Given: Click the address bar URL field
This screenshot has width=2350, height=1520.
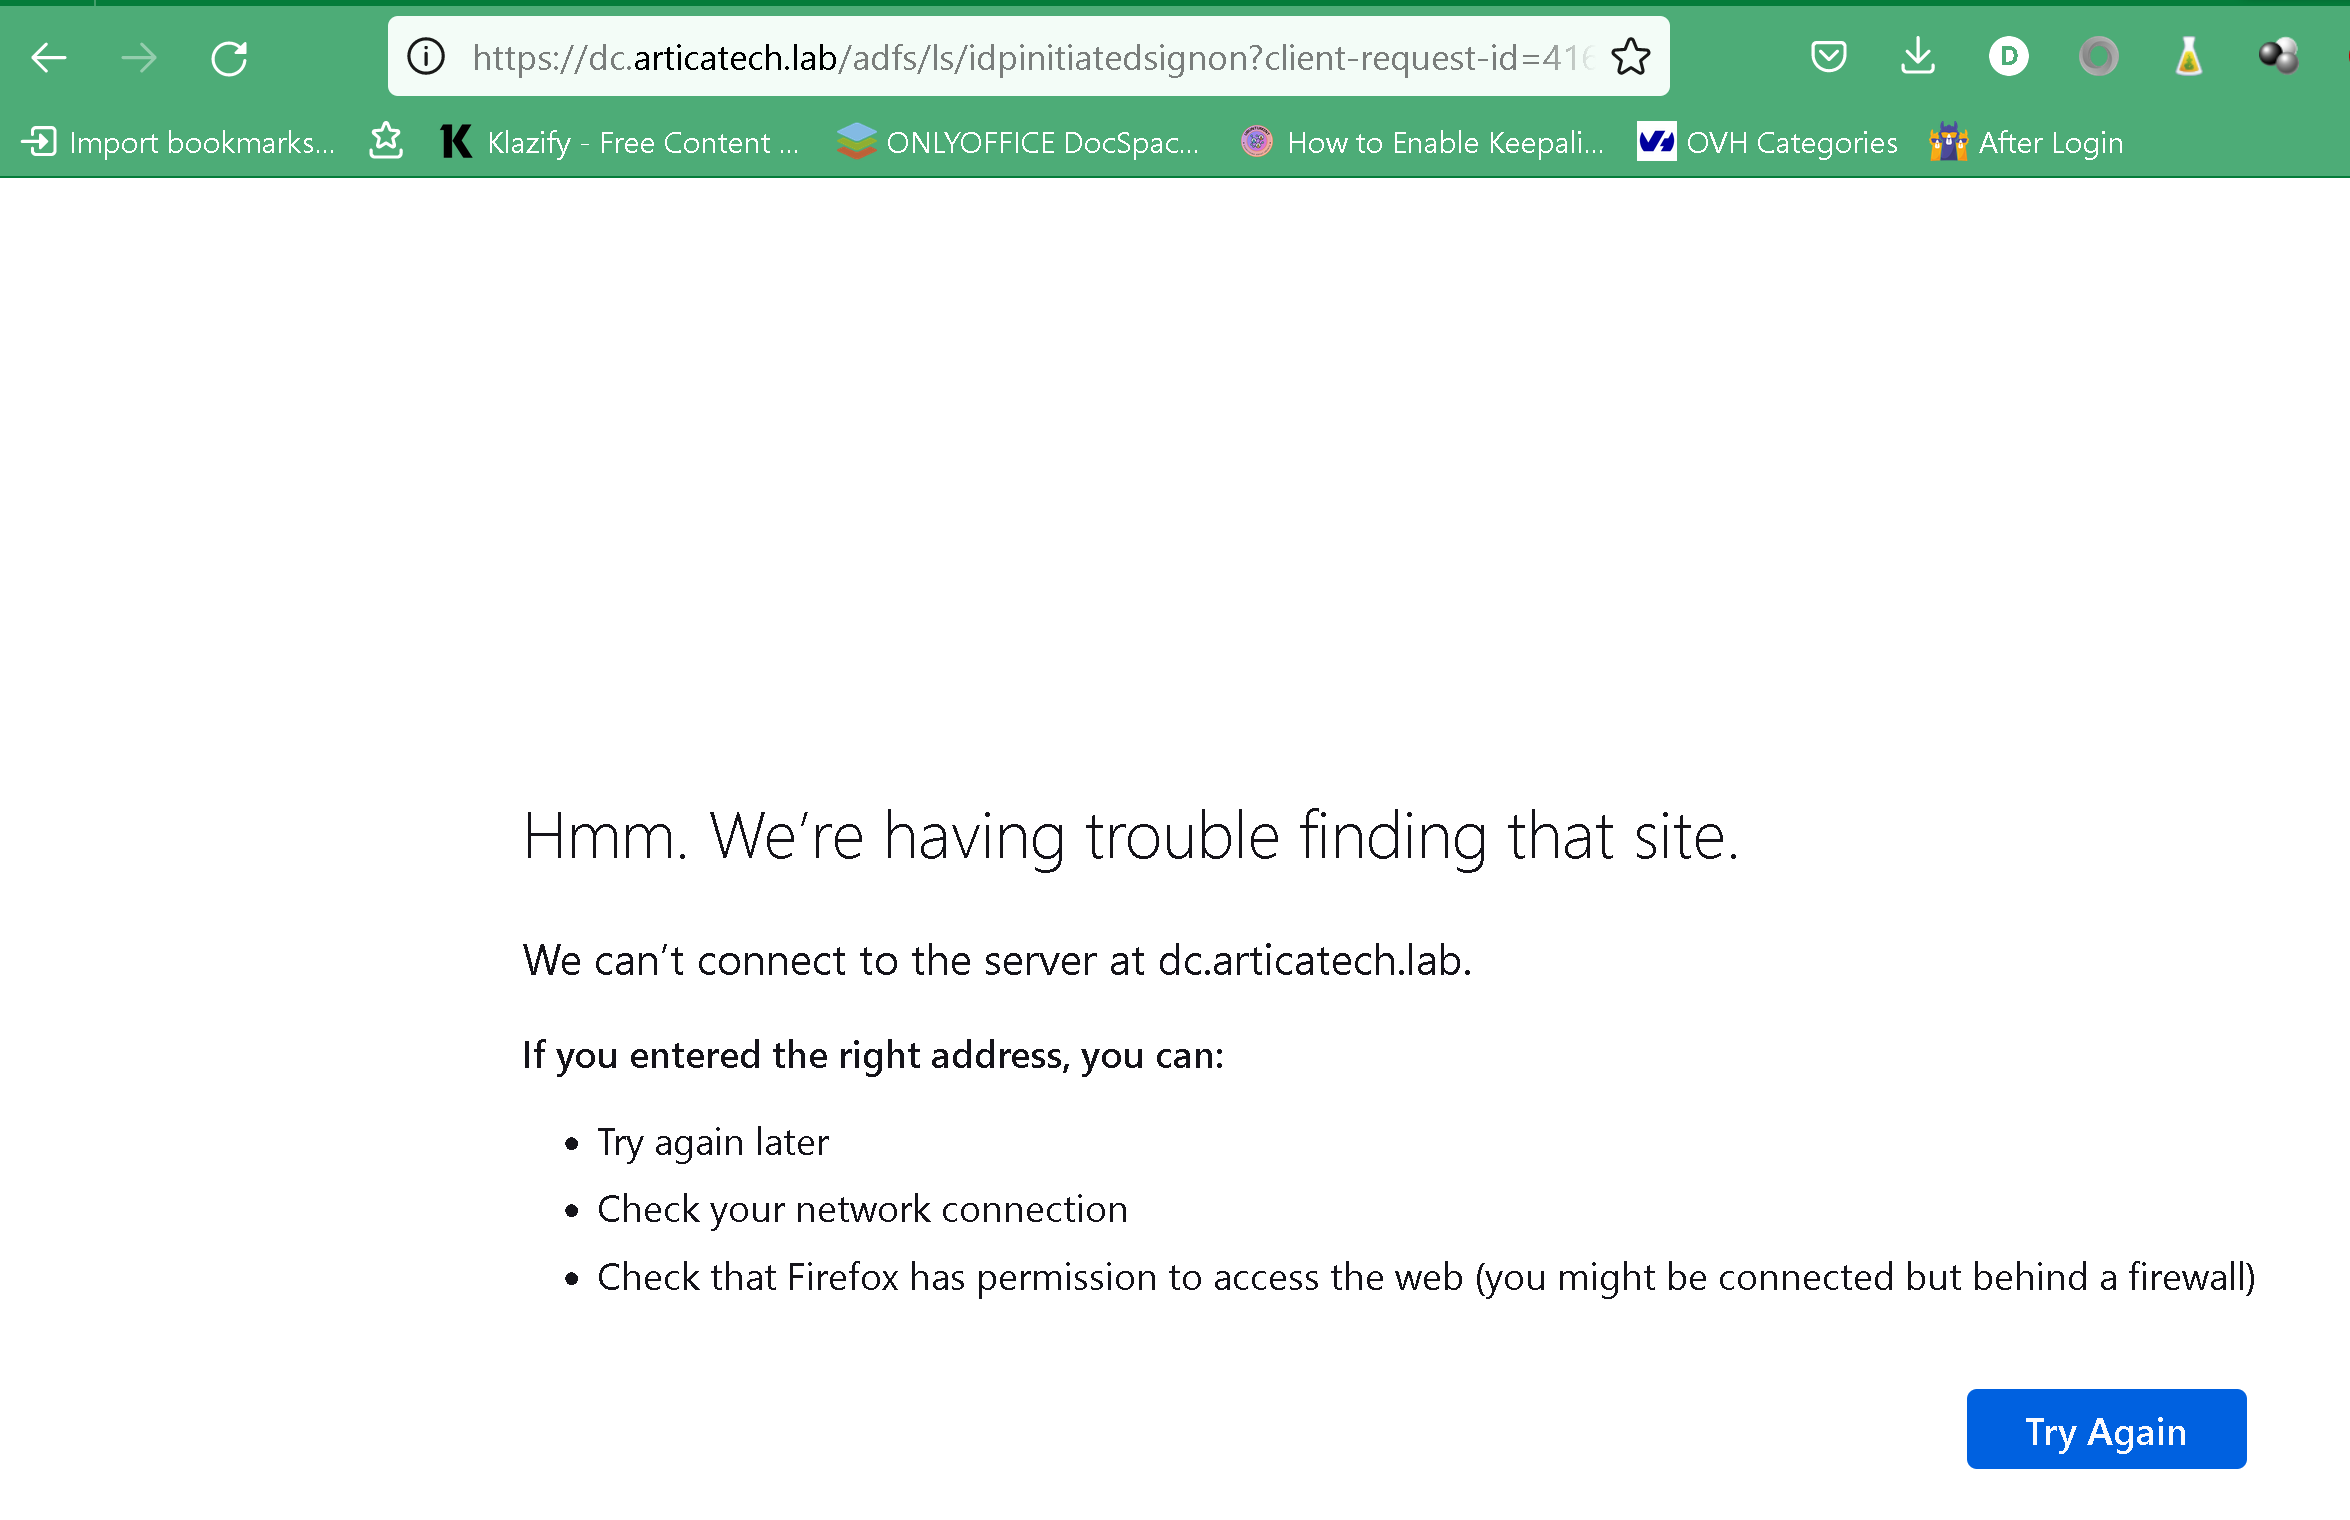Looking at the screenshot, I should tap(1030, 58).
